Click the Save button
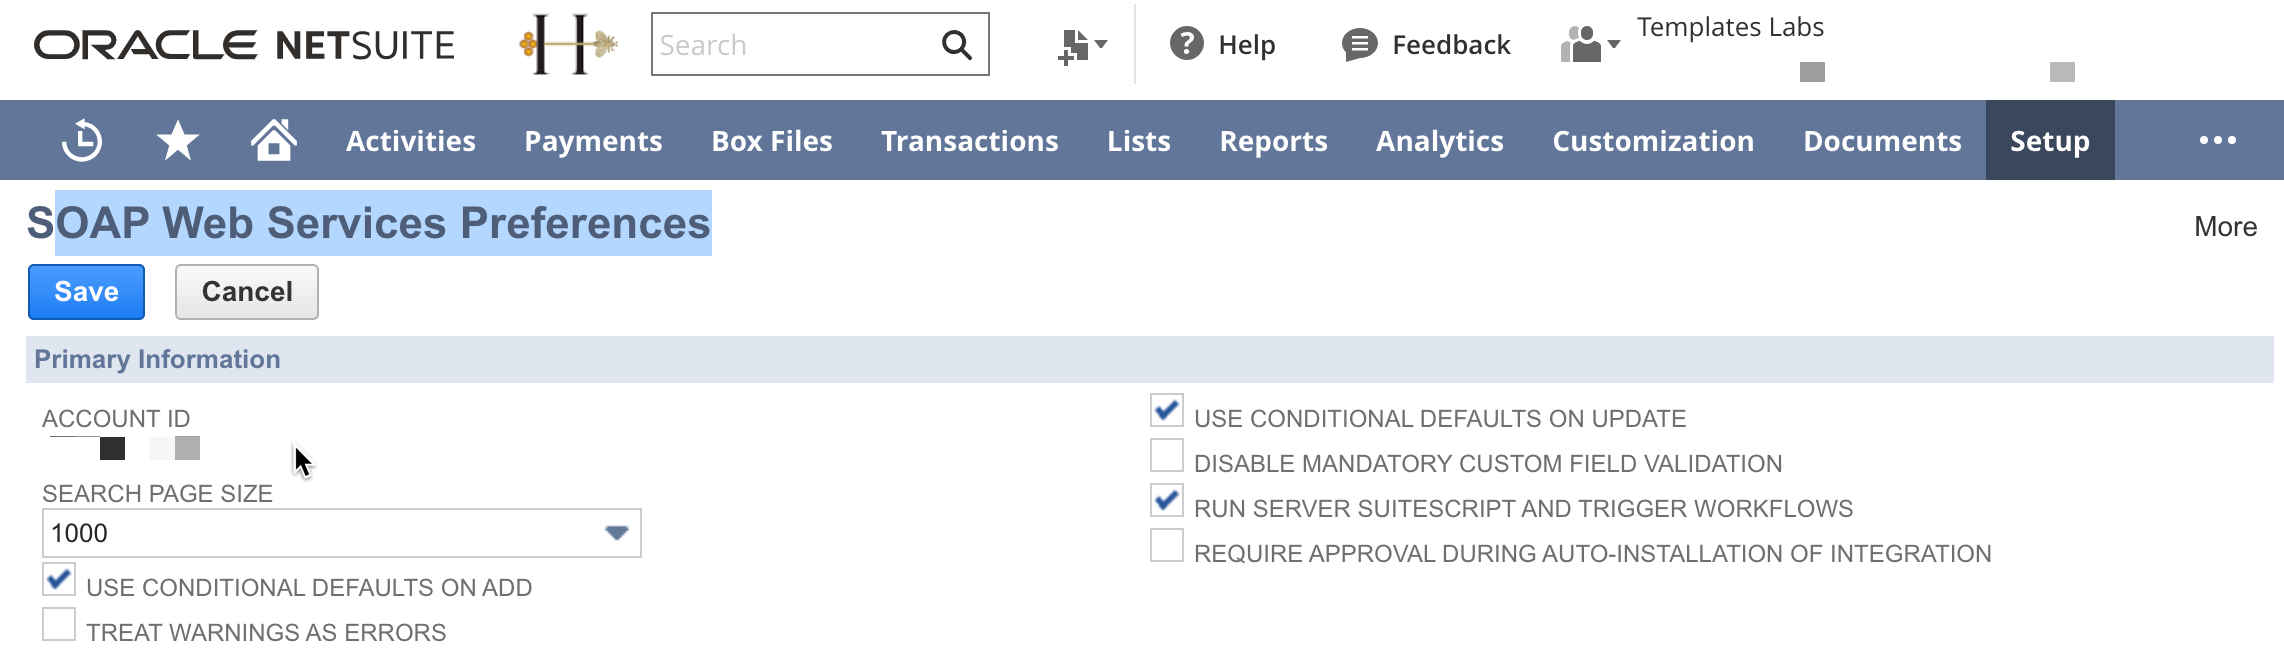The image size is (2284, 662). coord(86,292)
